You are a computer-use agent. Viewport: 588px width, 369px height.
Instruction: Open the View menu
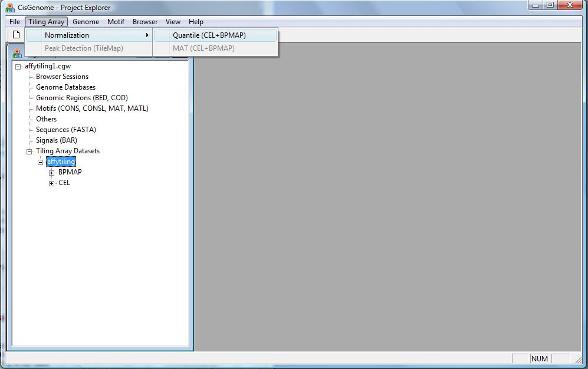(x=173, y=22)
